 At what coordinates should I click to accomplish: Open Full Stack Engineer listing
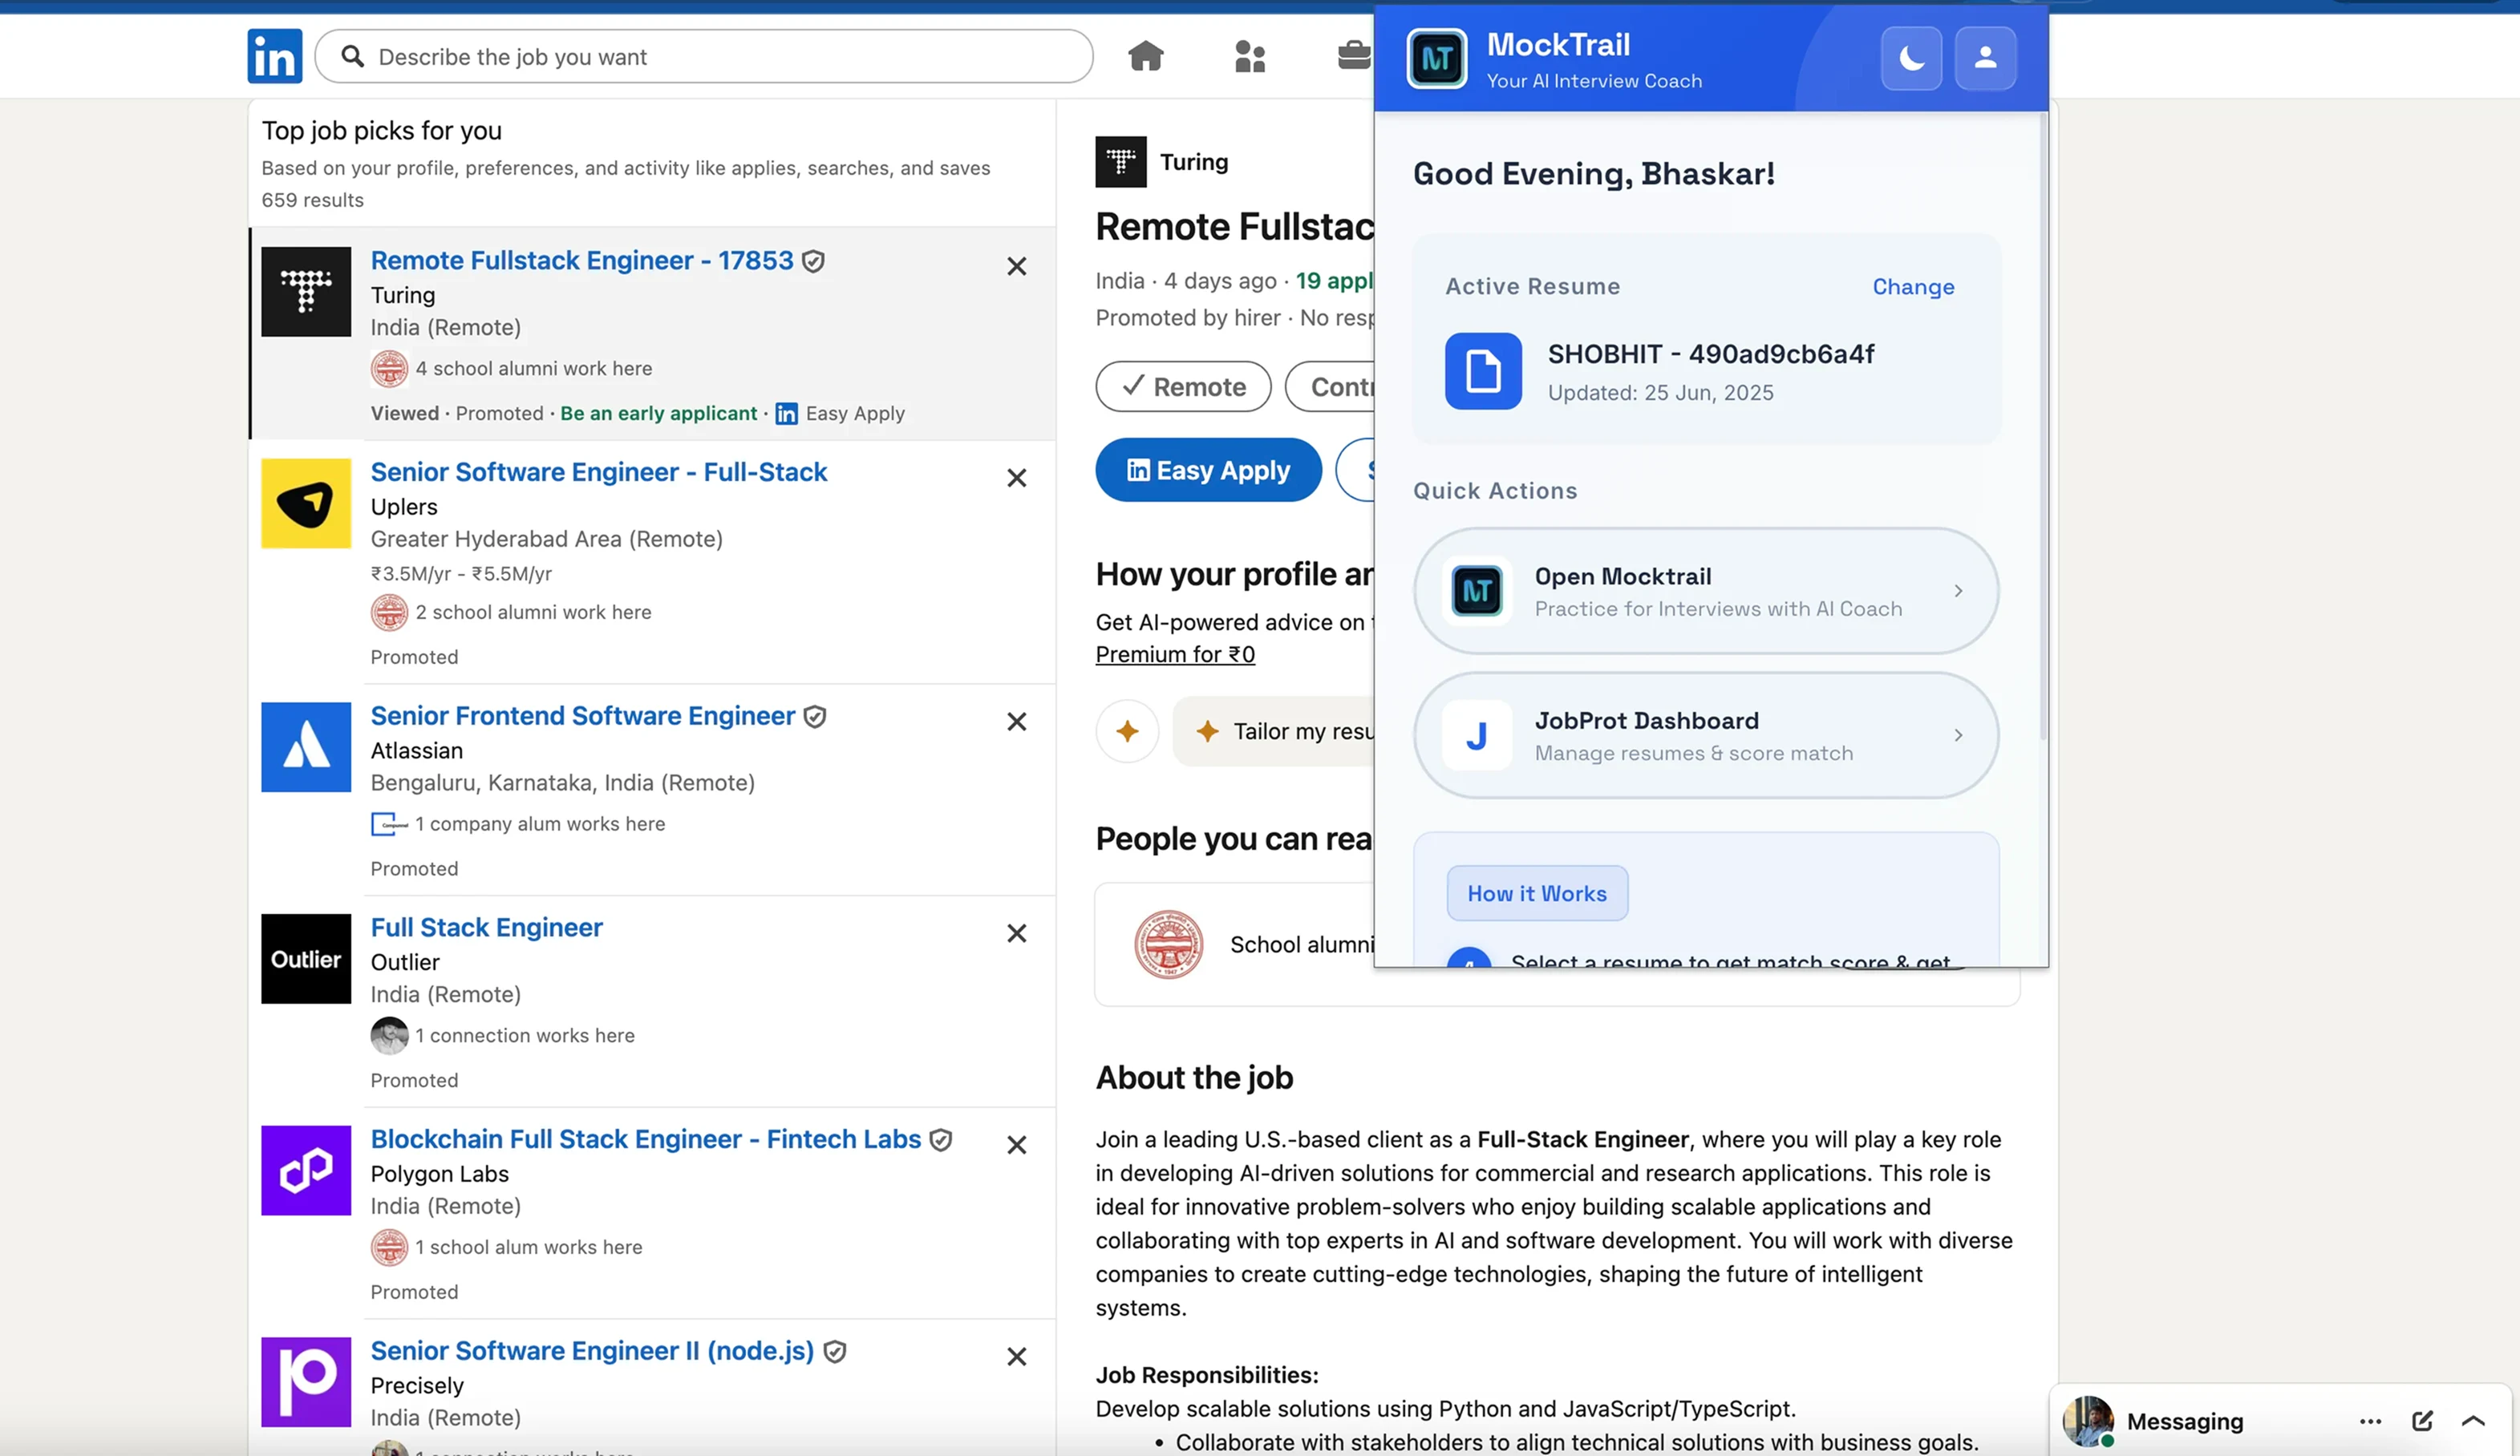pyautogui.click(x=487, y=928)
